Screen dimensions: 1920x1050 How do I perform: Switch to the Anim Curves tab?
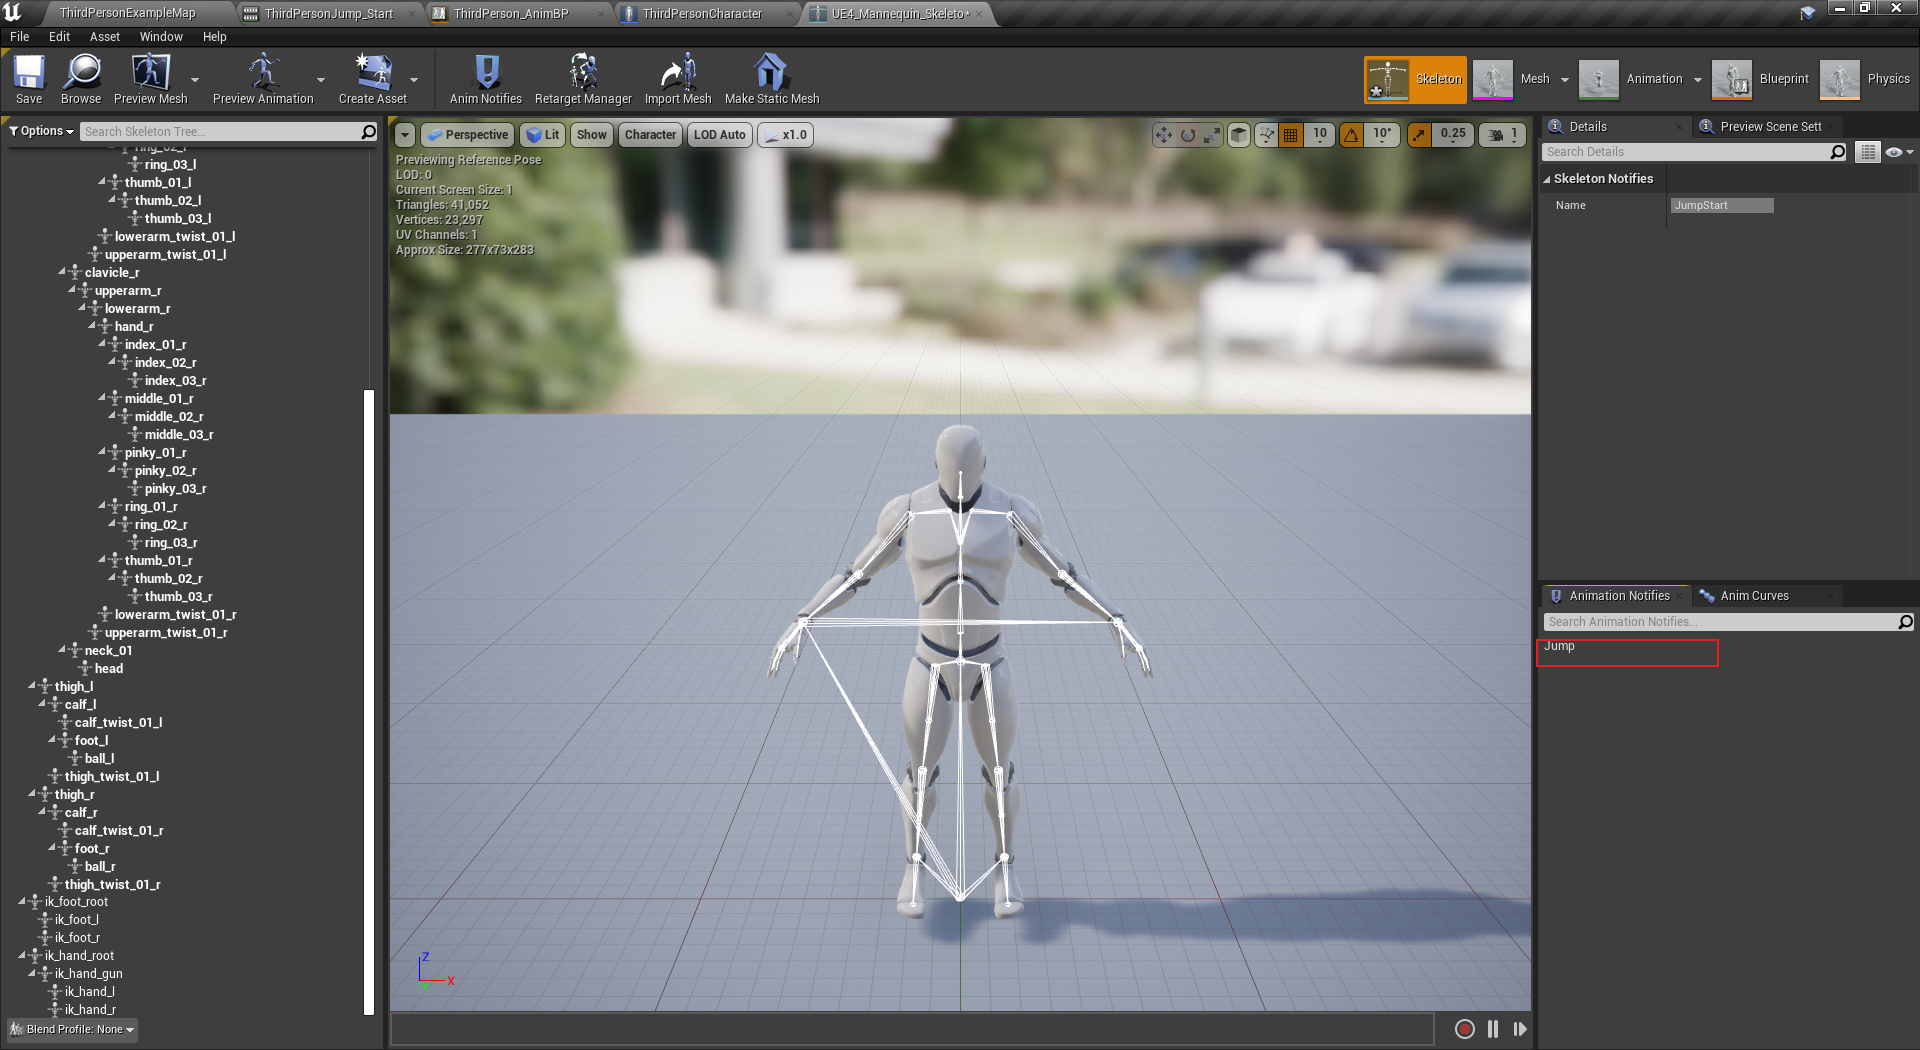[x=1755, y=596]
